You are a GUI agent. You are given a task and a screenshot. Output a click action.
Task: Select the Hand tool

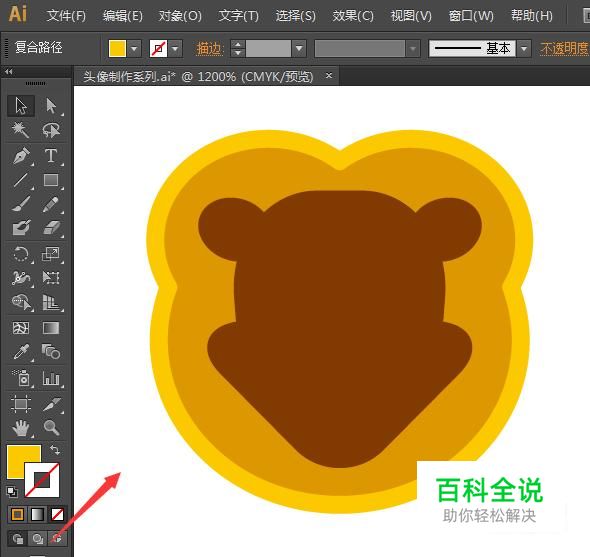coord(21,428)
